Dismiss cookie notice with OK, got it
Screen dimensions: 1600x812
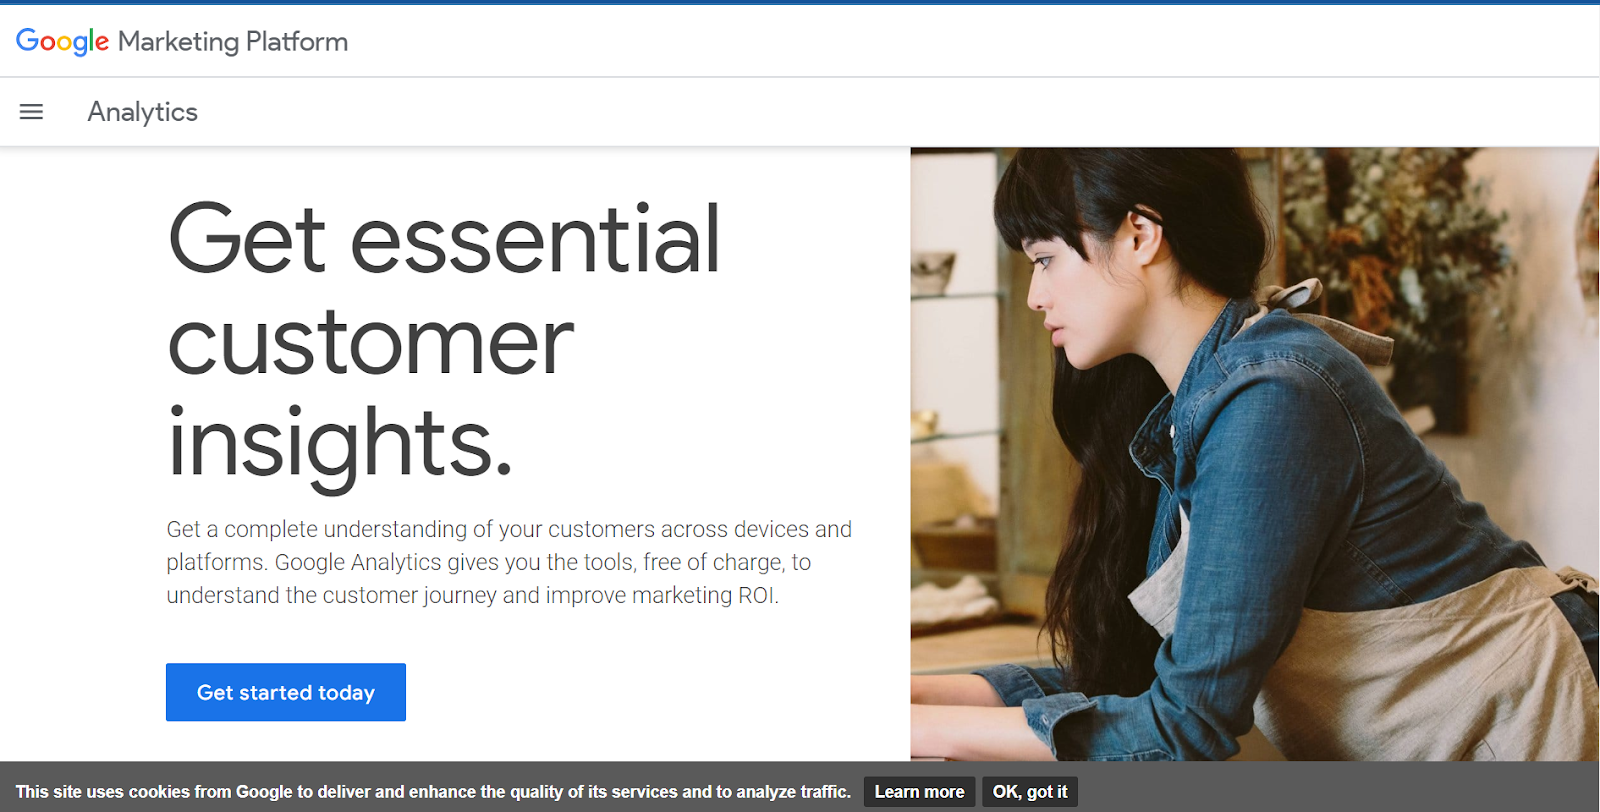click(1030, 792)
